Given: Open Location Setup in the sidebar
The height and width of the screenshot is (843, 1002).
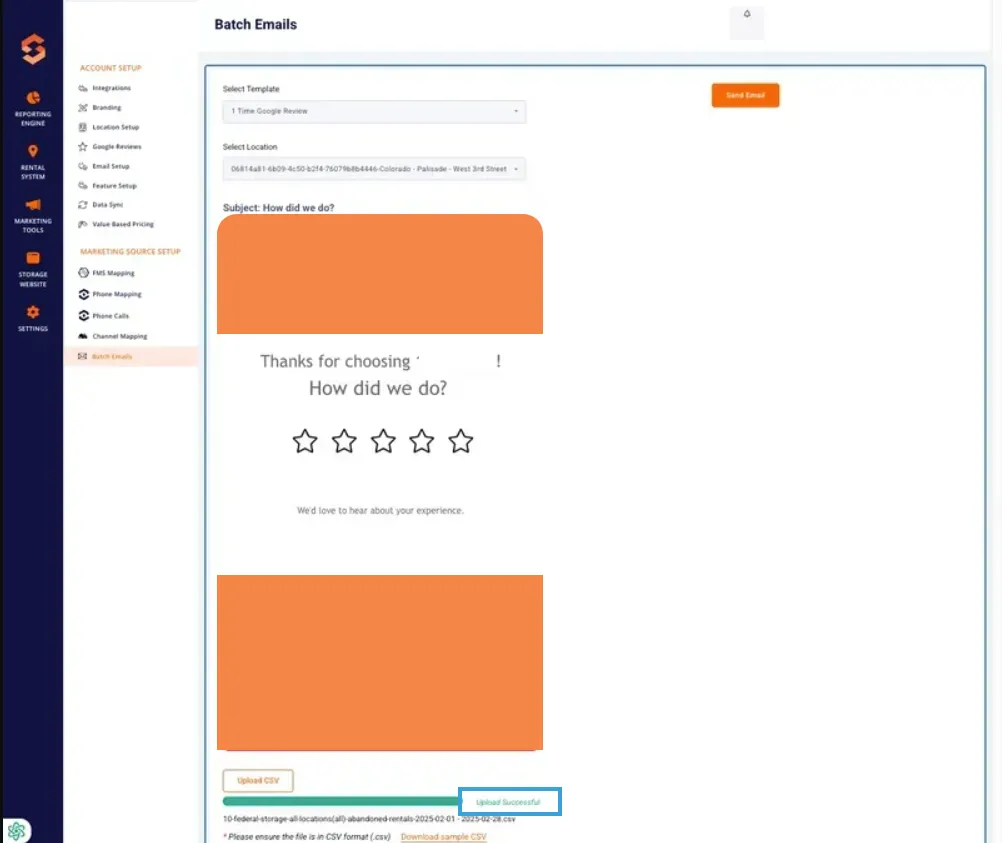Looking at the screenshot, I should tap(116, 127).
